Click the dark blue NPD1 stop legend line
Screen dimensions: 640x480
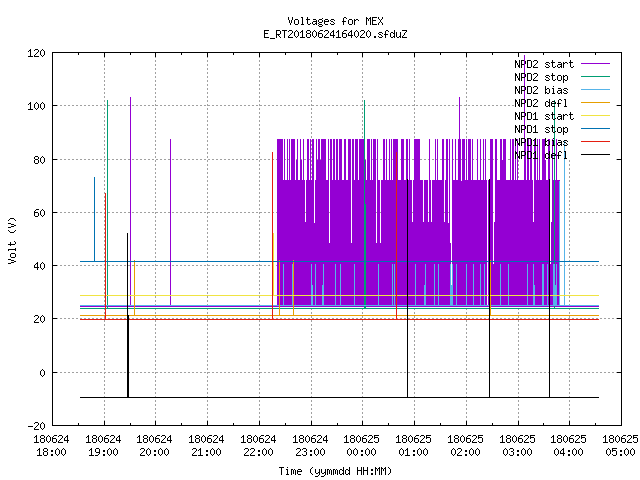pyautogui.click(x=595, y=129)
